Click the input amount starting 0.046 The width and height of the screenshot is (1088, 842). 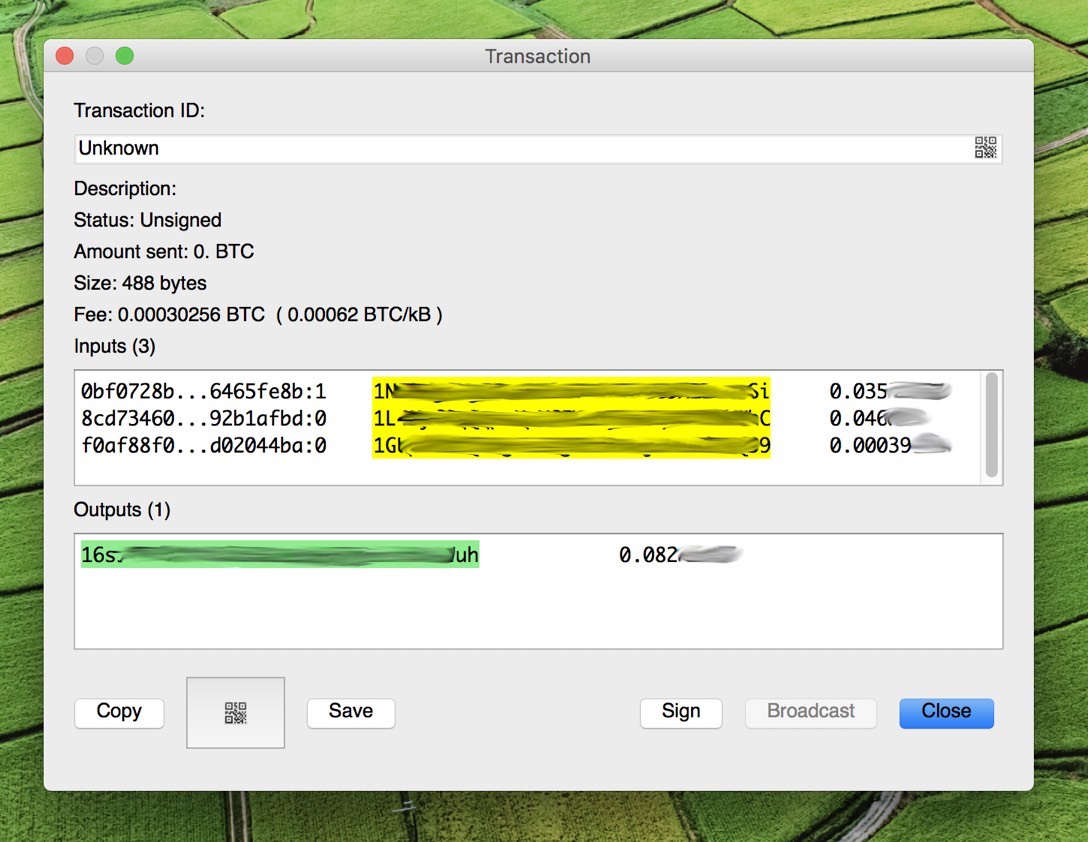click(878, 419)
